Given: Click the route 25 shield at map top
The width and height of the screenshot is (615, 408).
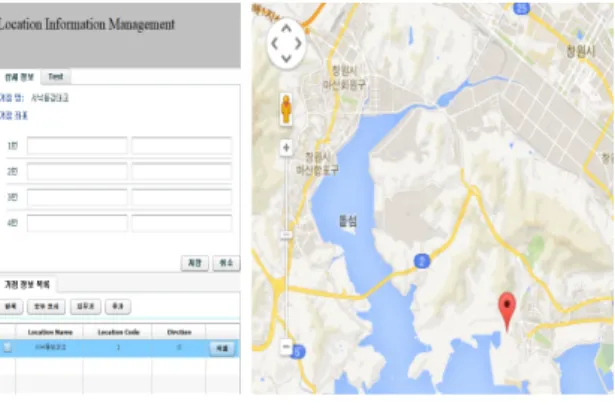Looking at the screenshot, I should (522, 8).
